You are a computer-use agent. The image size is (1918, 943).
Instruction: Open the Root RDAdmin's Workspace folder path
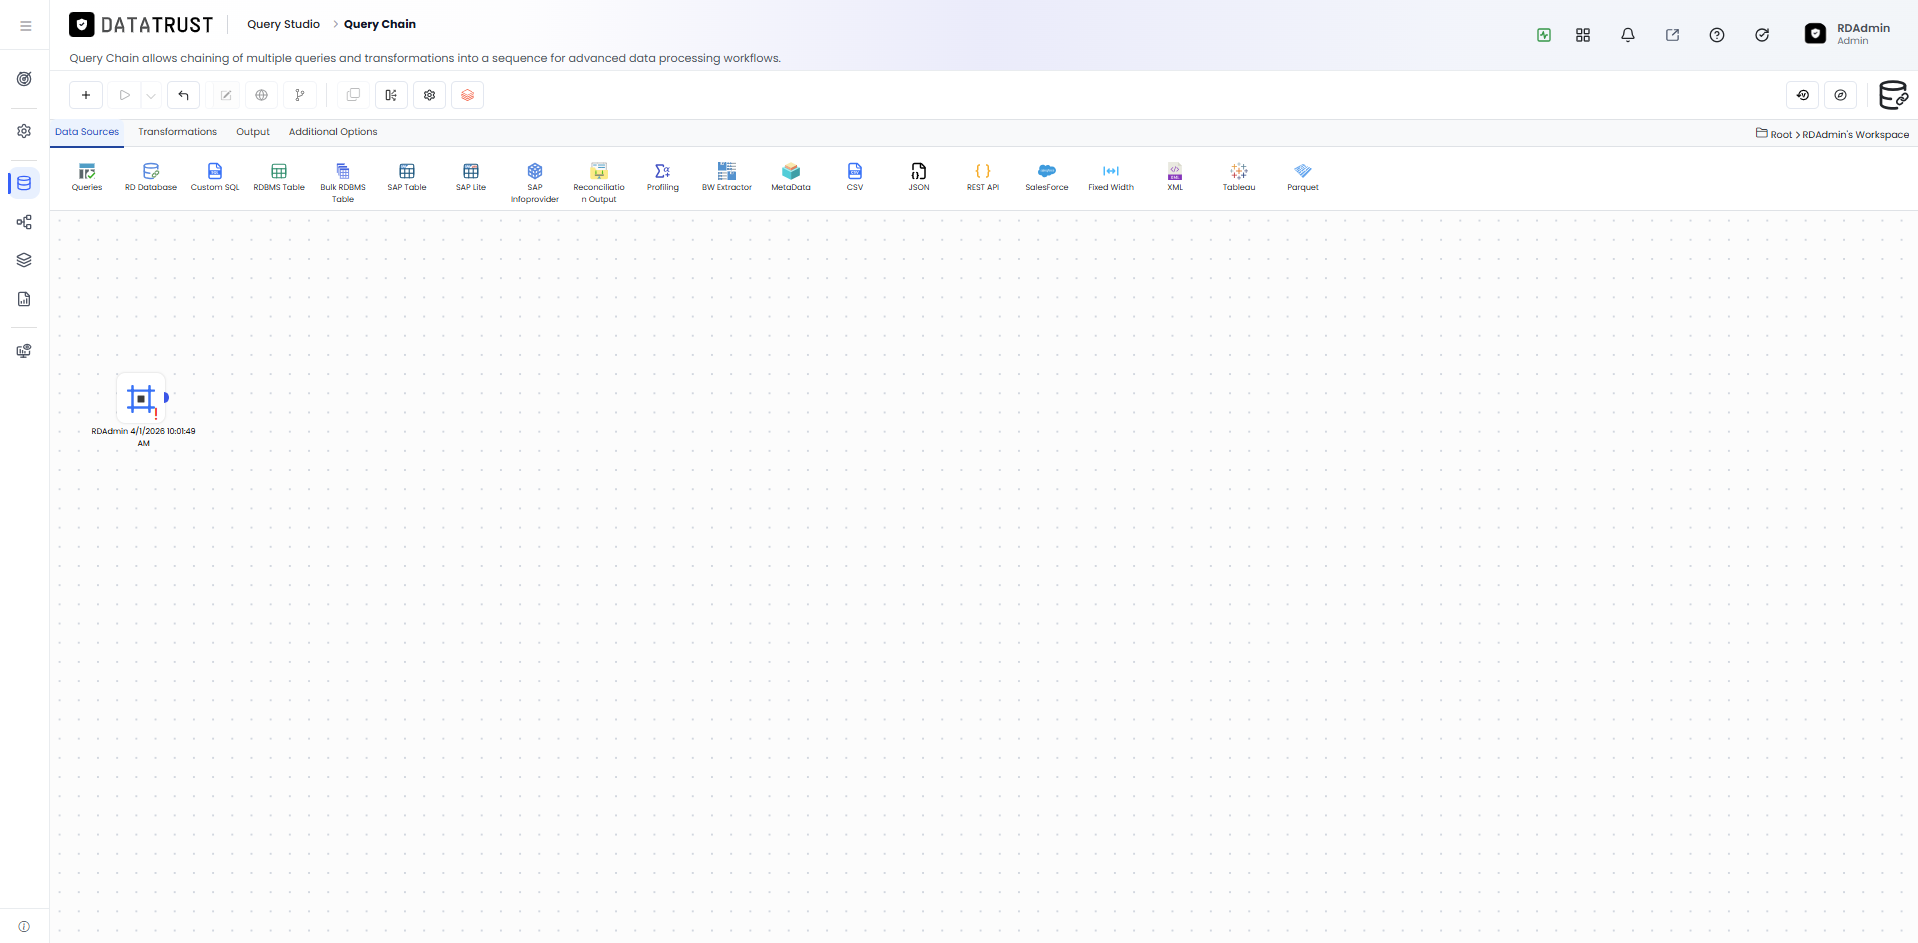point(1832,134)
